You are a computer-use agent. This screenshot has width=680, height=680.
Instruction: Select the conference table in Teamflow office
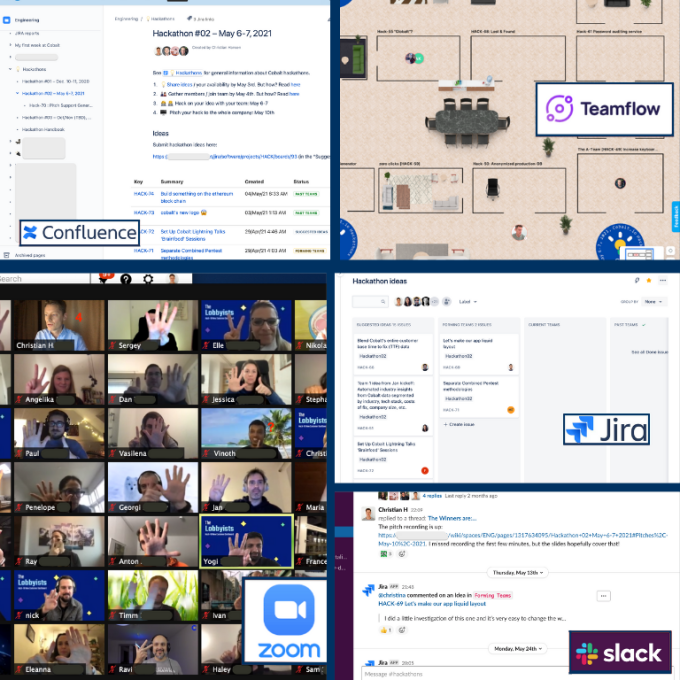[467, 123]
